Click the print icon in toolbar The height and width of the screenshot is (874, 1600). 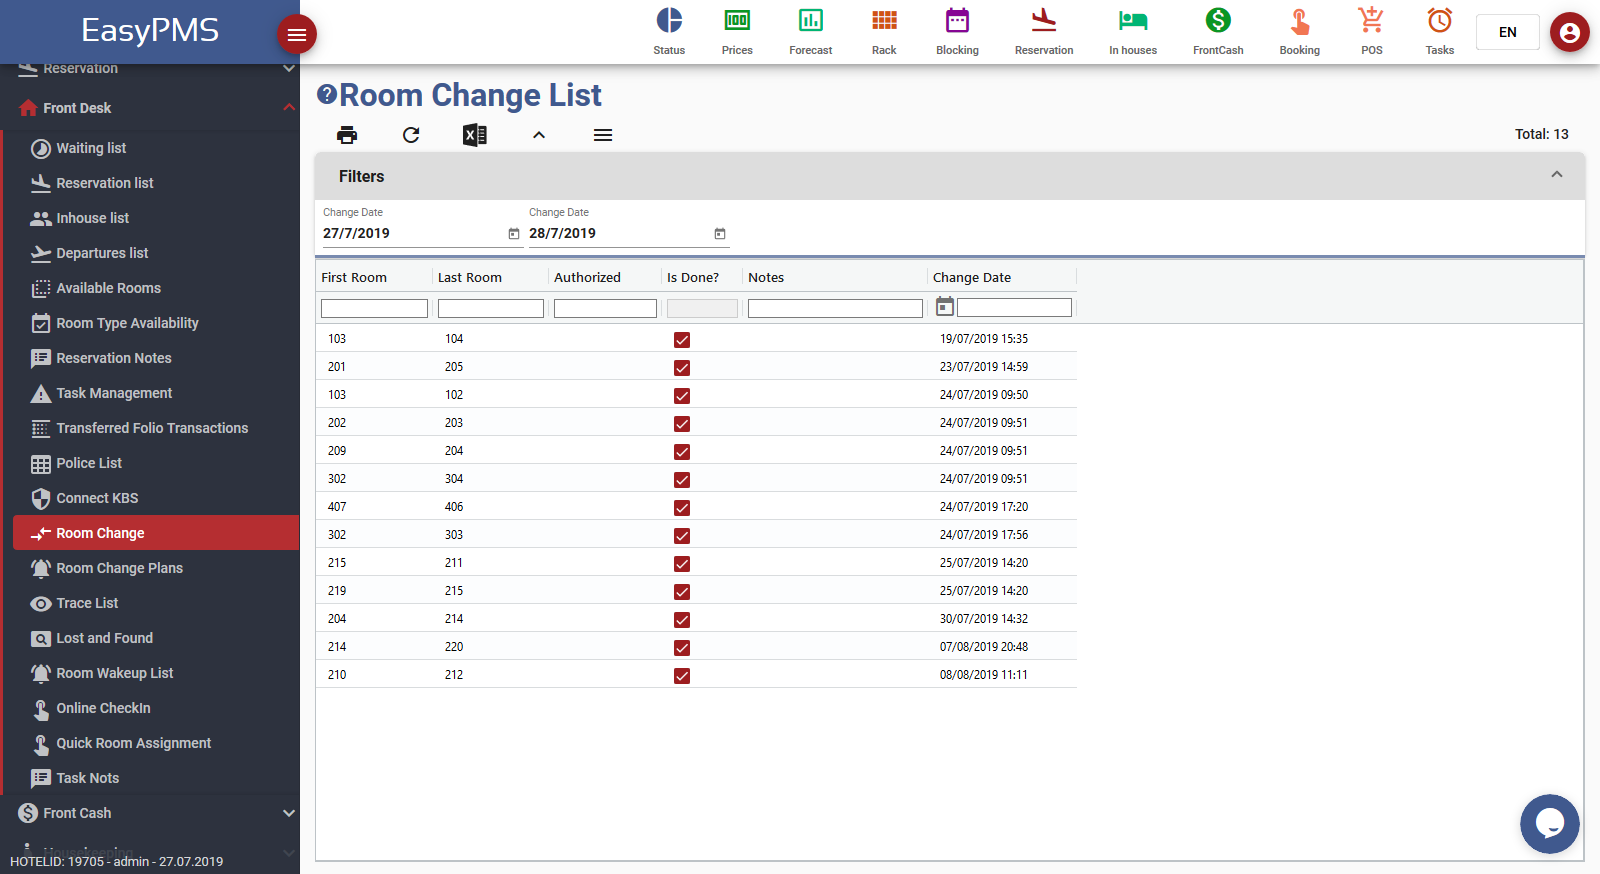pos(347,135)
